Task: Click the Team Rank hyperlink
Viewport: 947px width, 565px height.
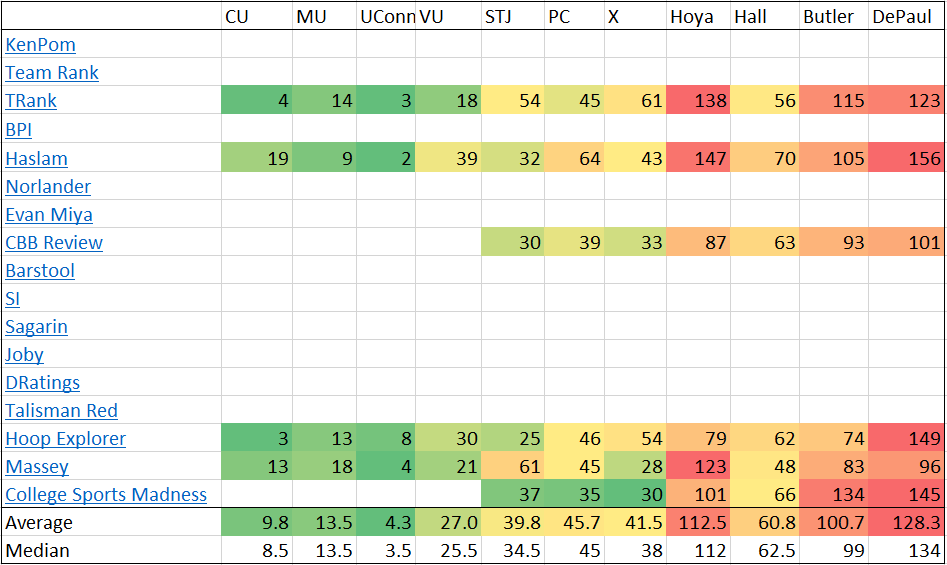Action: (x=52, y=73)
